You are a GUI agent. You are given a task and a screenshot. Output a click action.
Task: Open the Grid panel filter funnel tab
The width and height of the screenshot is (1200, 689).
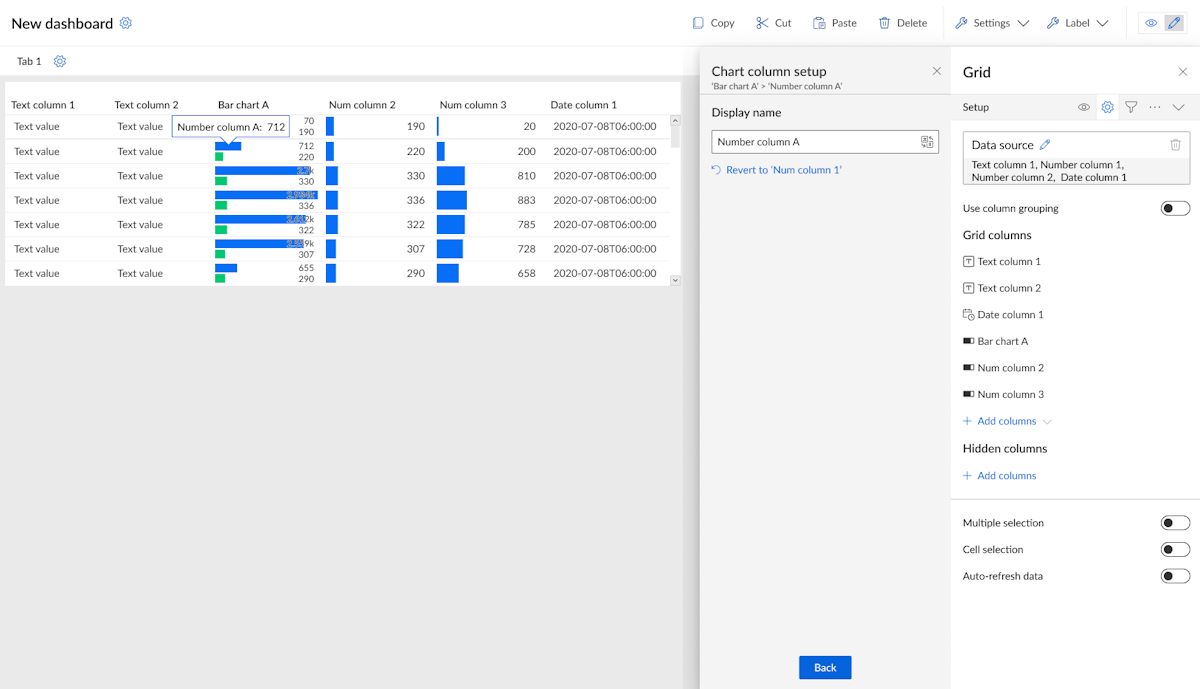[1131, 107]
